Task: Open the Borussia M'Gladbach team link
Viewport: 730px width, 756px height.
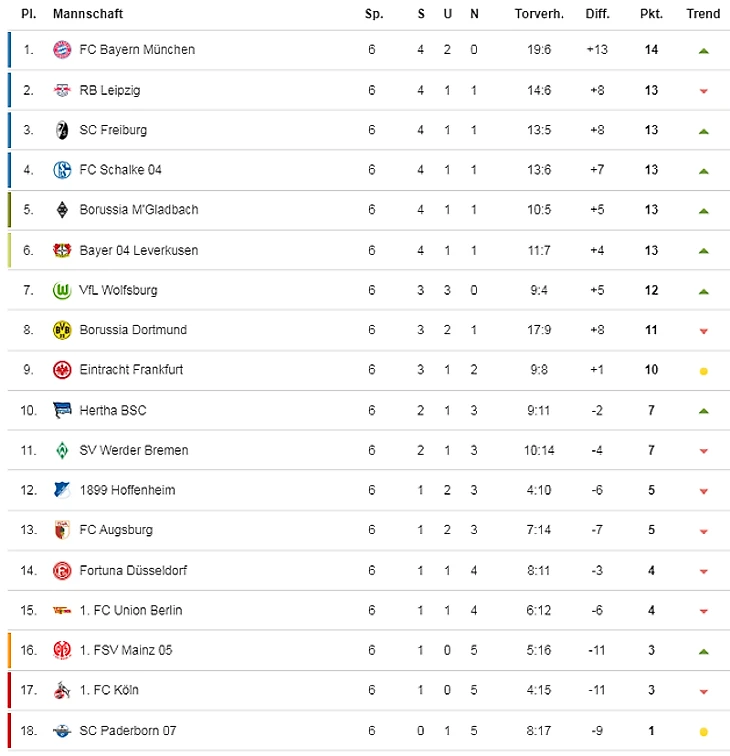Action: pos(138,210)
